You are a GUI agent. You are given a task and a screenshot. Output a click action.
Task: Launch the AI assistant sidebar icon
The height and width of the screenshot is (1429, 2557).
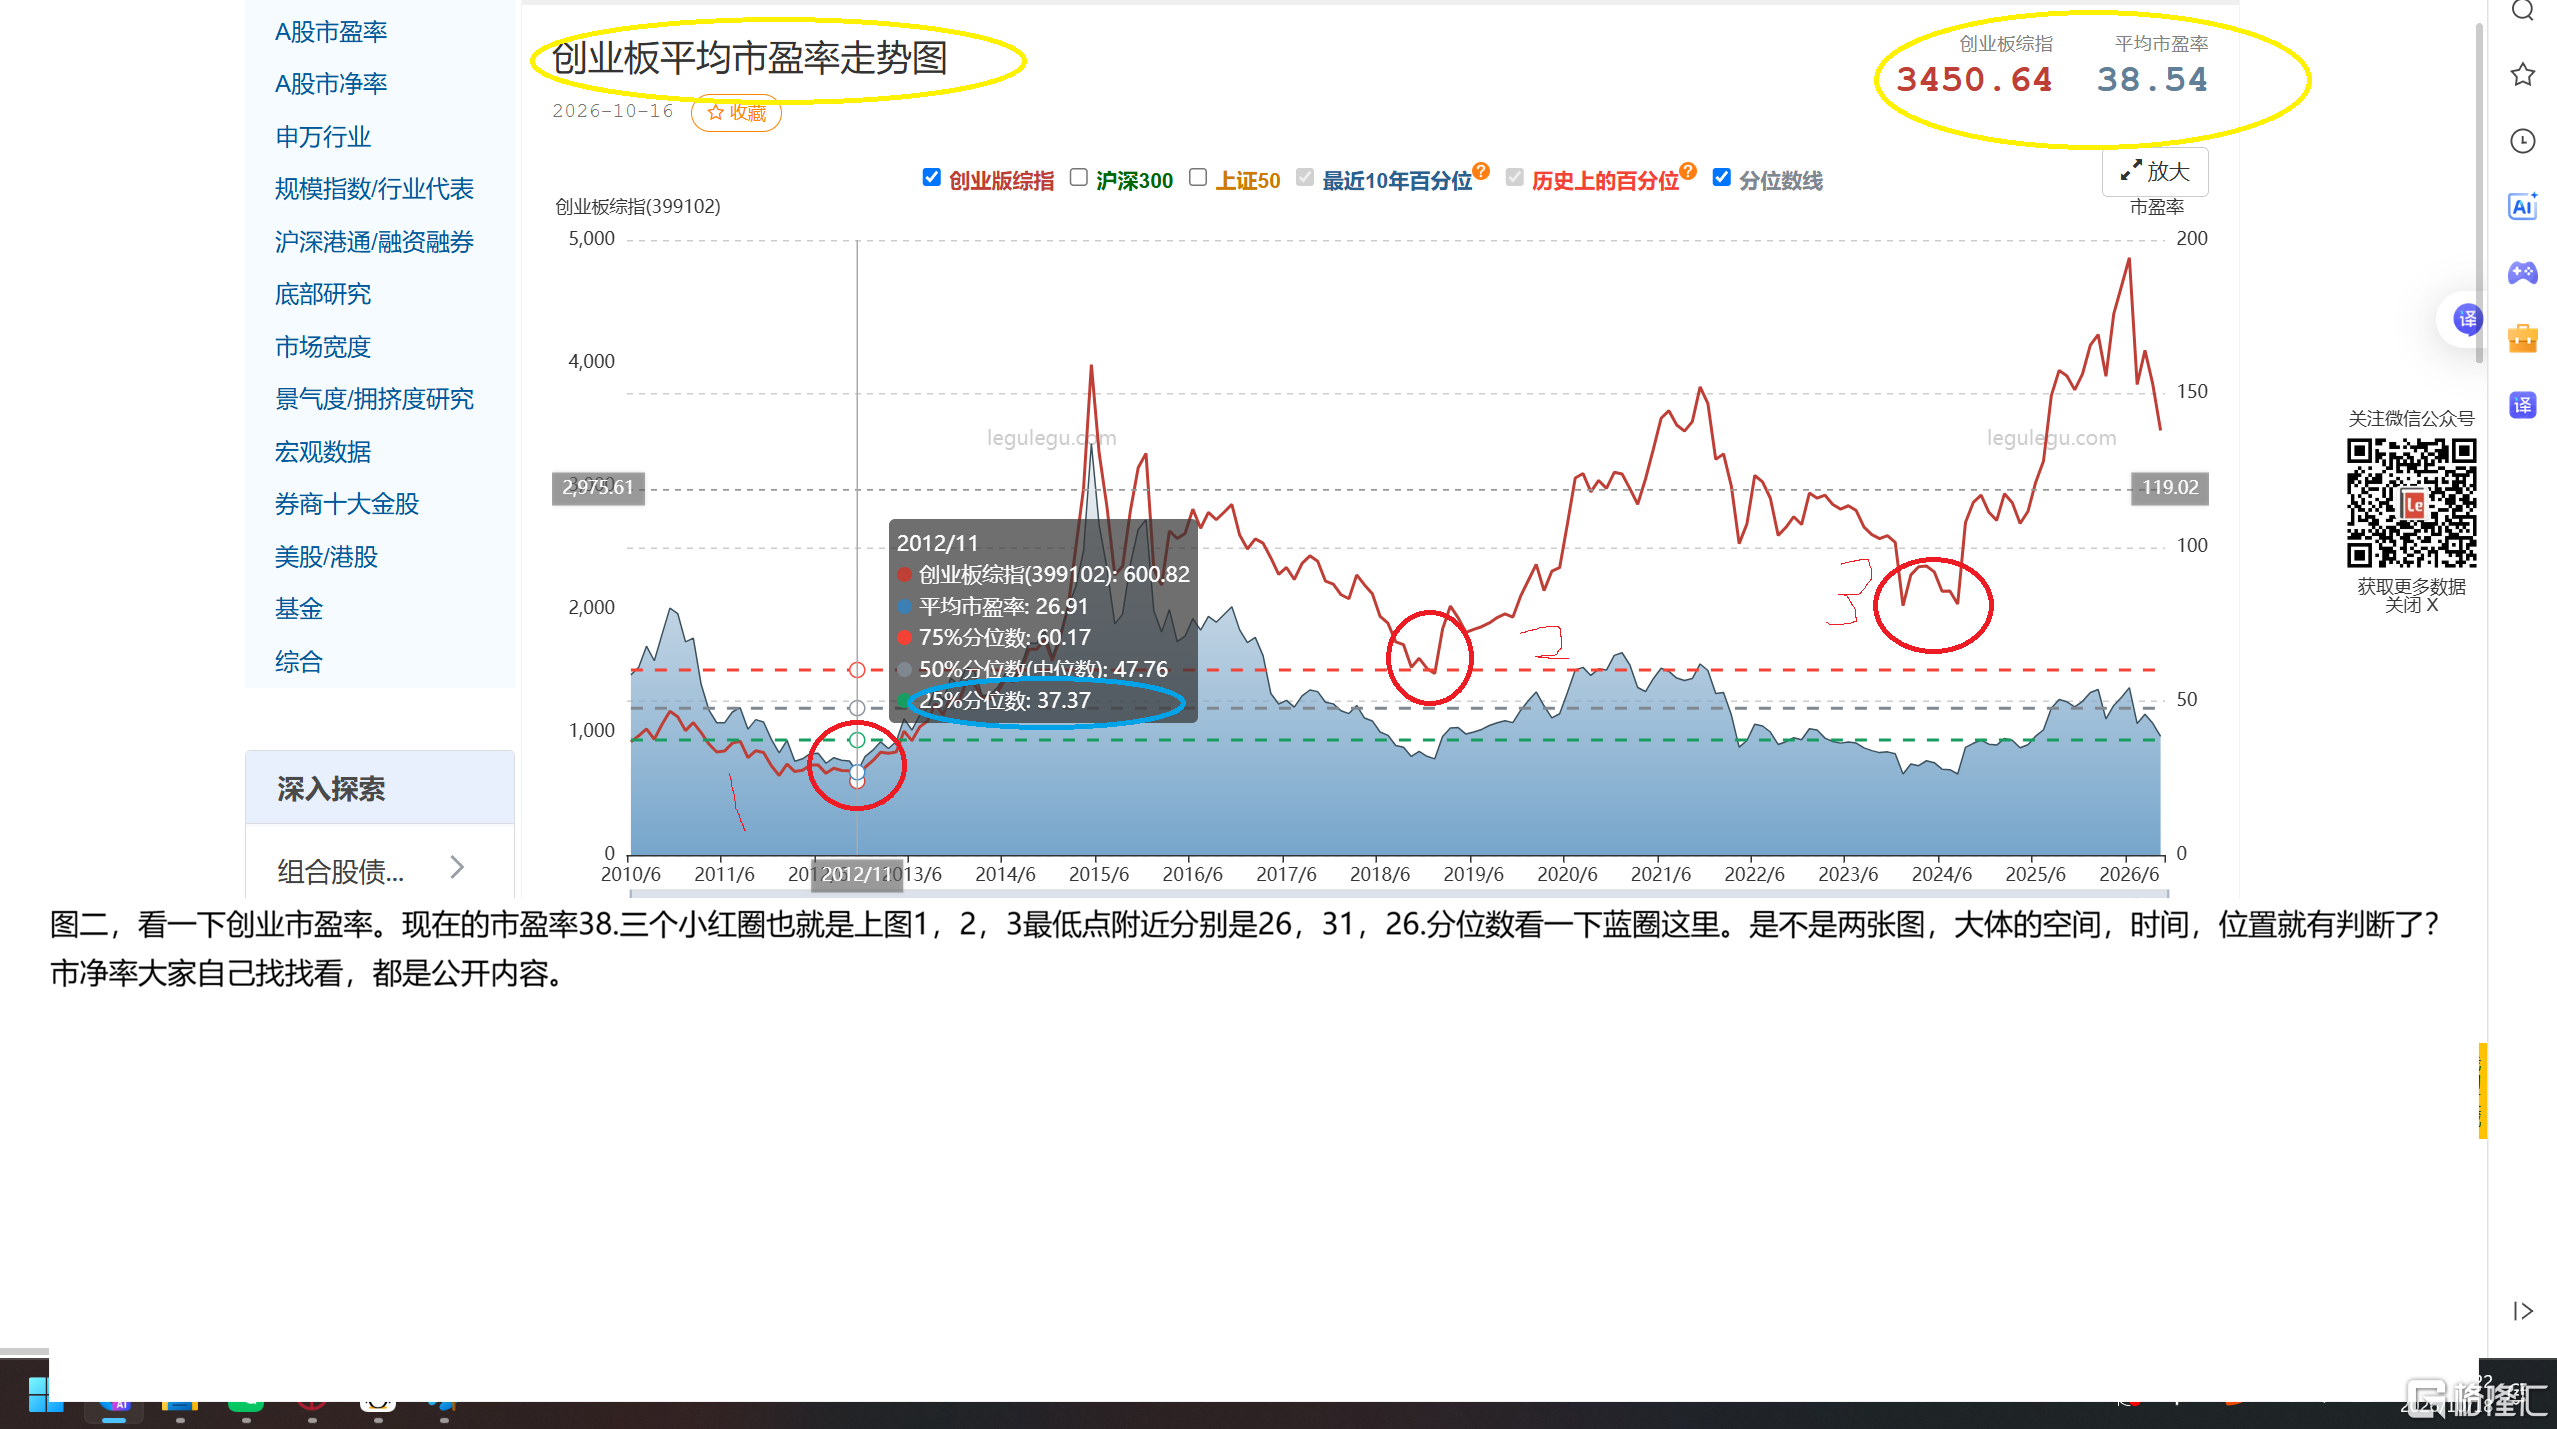click(2522, 207)
